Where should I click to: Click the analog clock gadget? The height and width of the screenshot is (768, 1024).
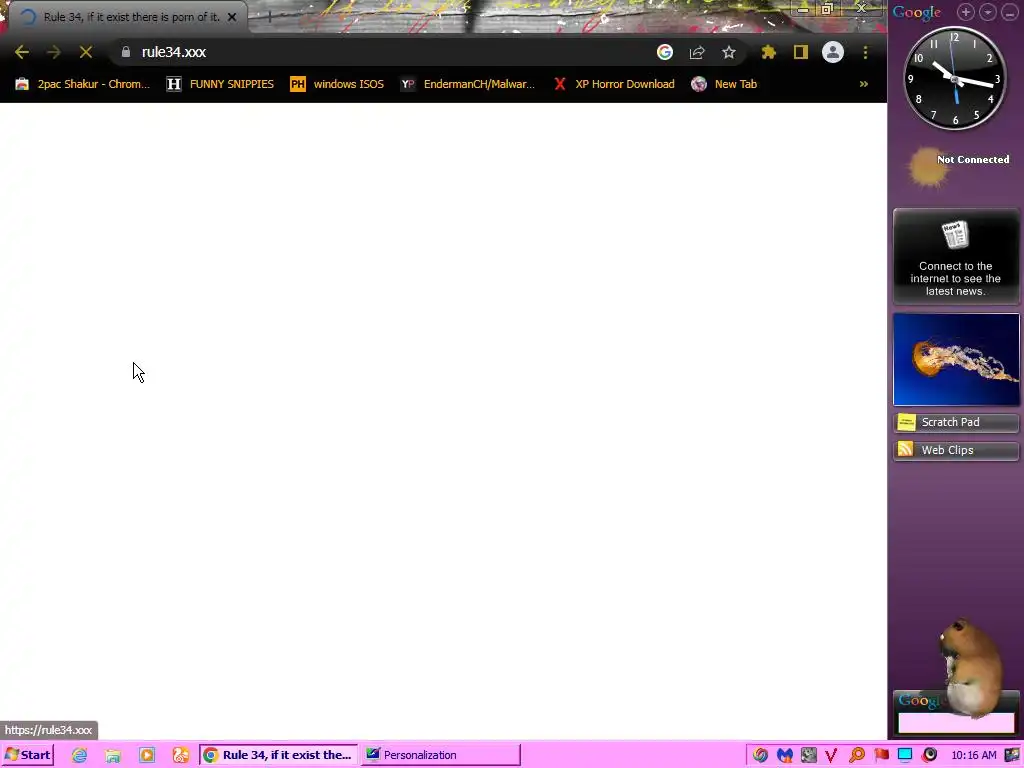[955, 79]
